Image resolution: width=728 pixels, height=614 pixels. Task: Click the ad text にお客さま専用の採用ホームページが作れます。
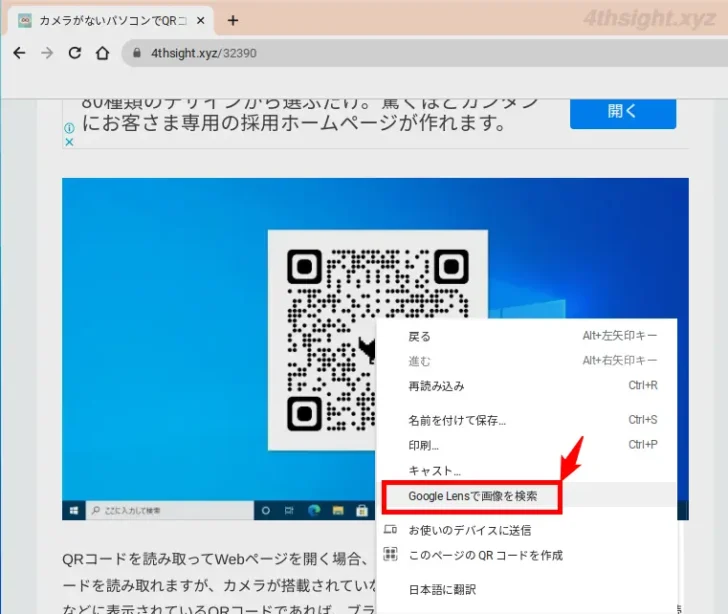294,123
